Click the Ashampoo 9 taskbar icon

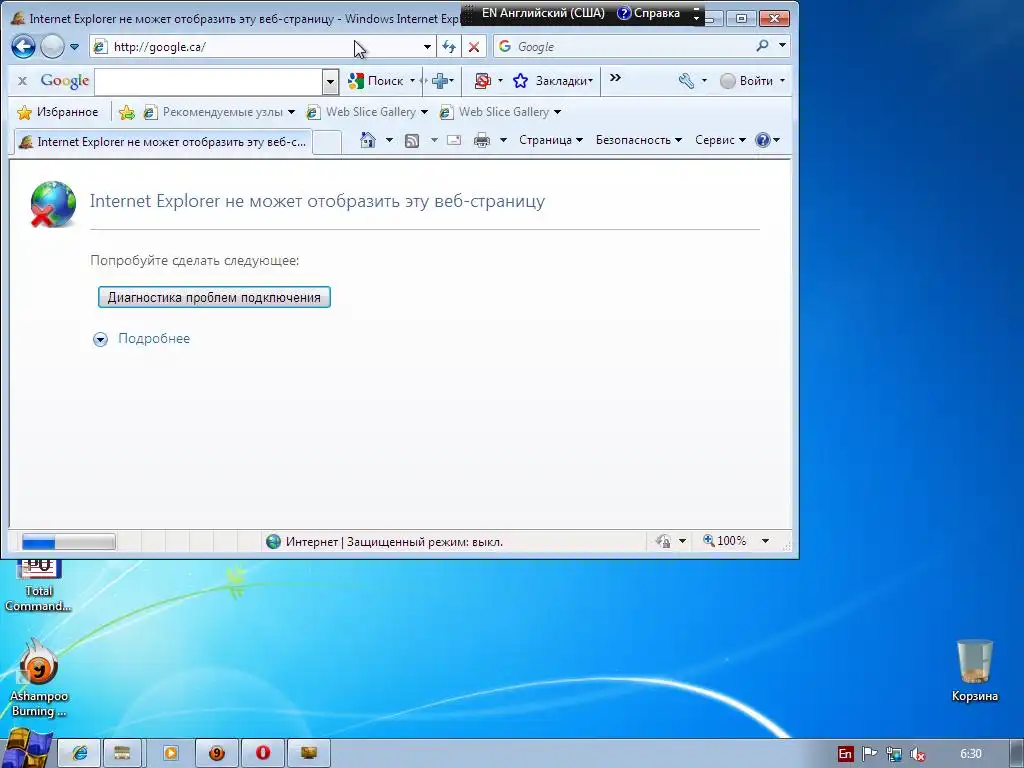click(x=217, y=753)
